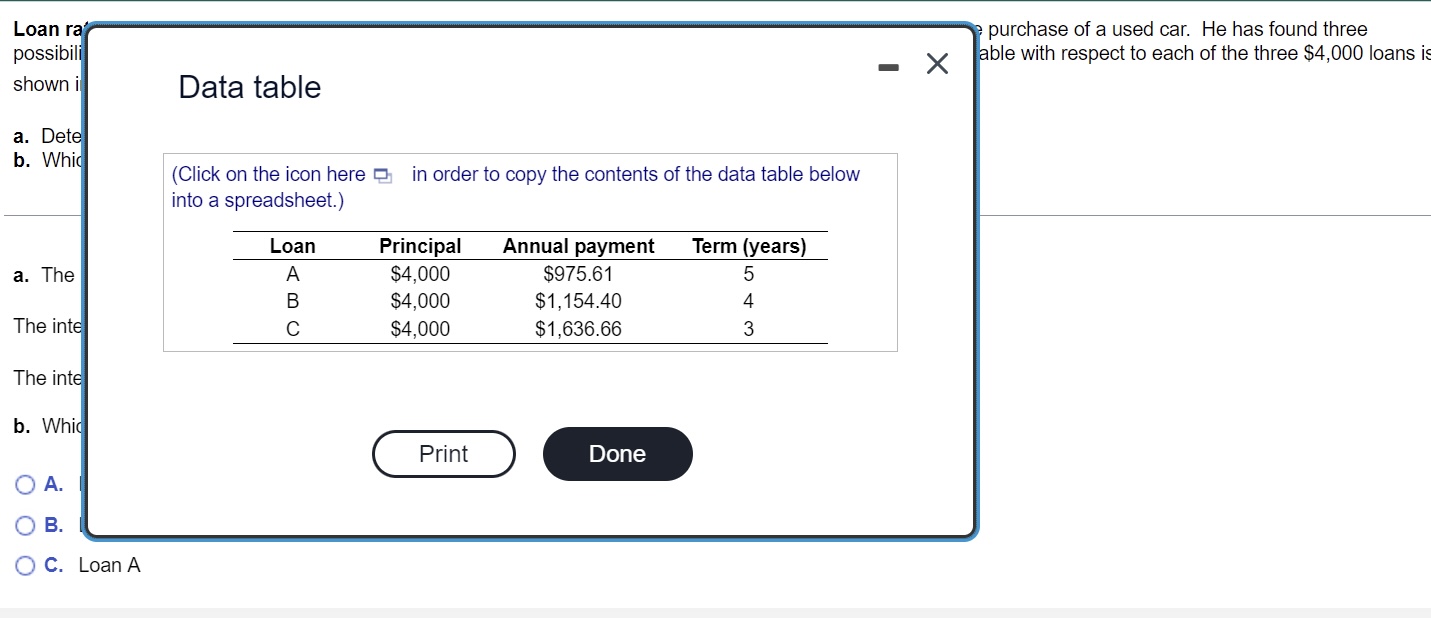Select radio button A

point(23,484)
